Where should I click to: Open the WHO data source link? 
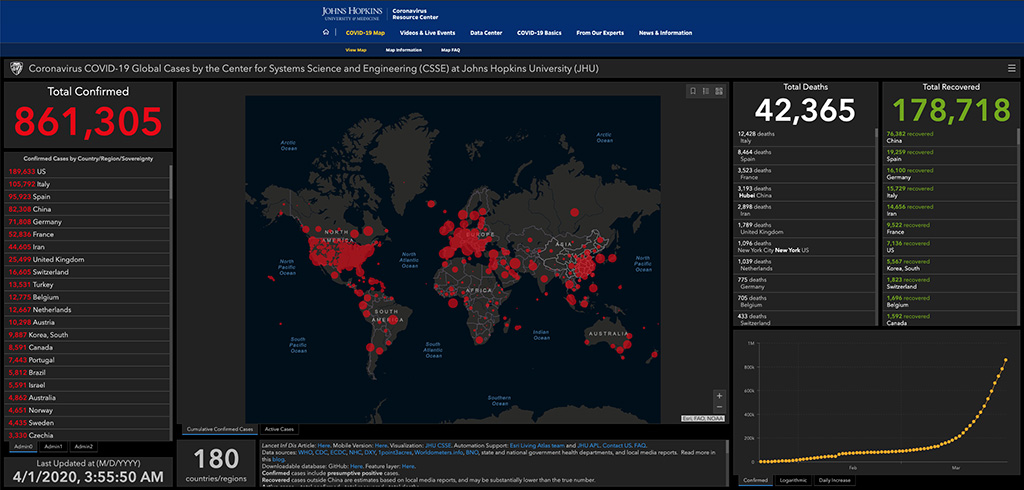pyautogui.click(x=304, y=452)
